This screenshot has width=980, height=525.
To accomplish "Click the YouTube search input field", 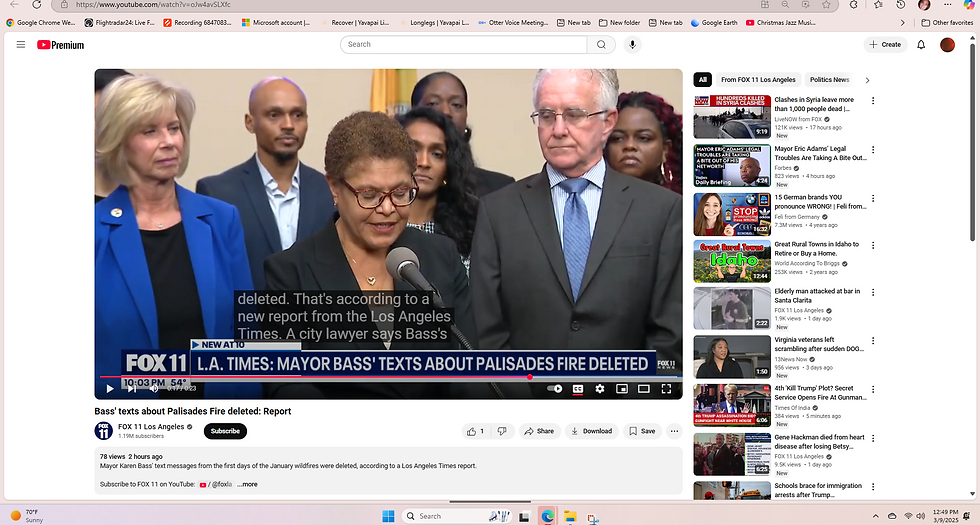I will [463, 44].
